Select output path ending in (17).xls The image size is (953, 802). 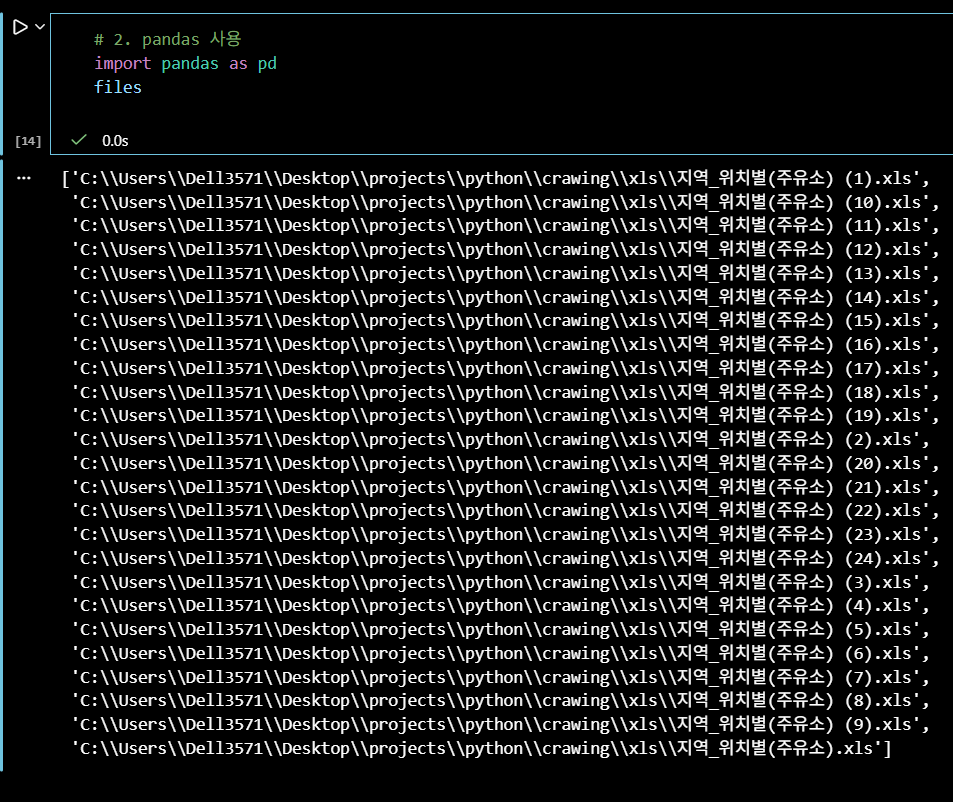coord(506,368)
